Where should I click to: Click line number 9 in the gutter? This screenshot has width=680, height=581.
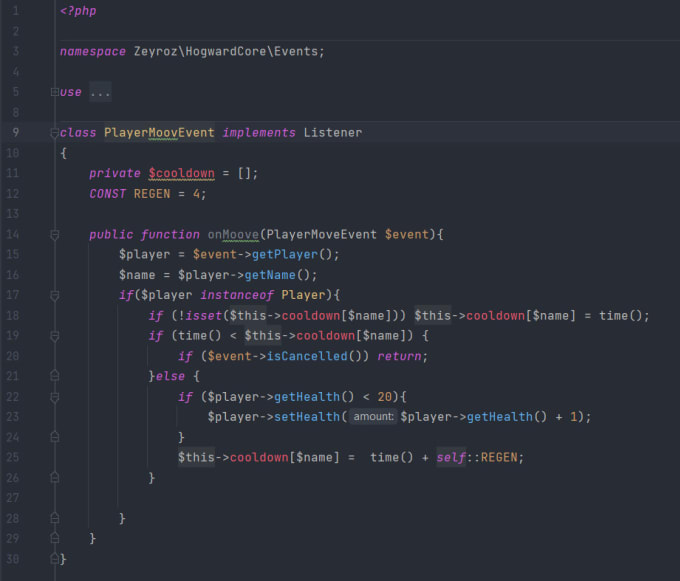(16, 132)
